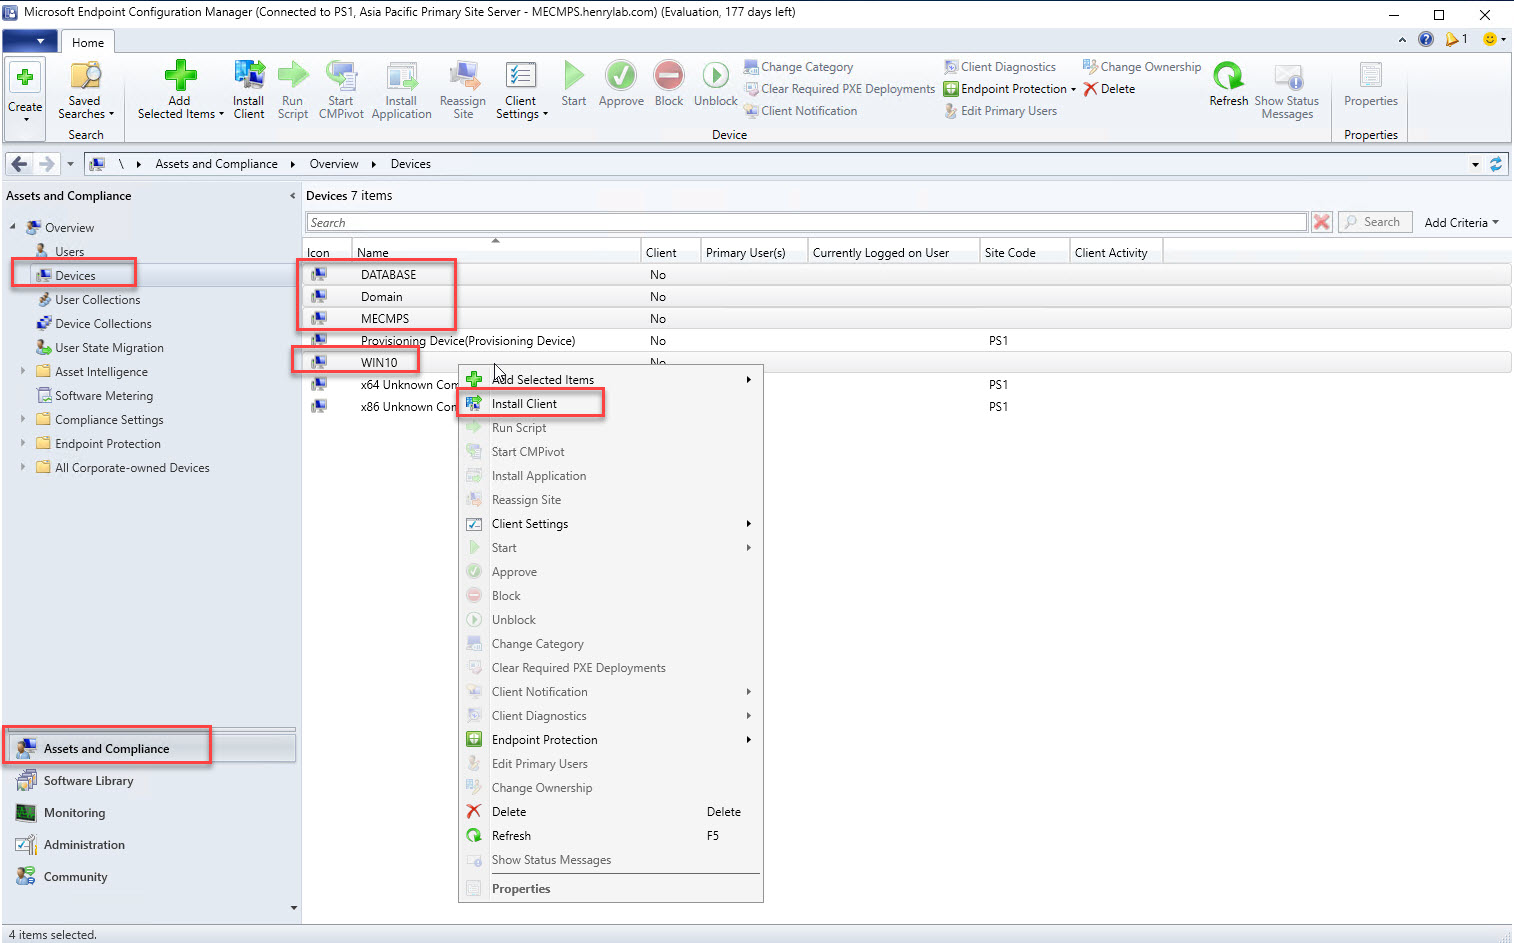Select the Home ribbon tab
Viewport: 1514px width, 943px height.
[88, 43]
